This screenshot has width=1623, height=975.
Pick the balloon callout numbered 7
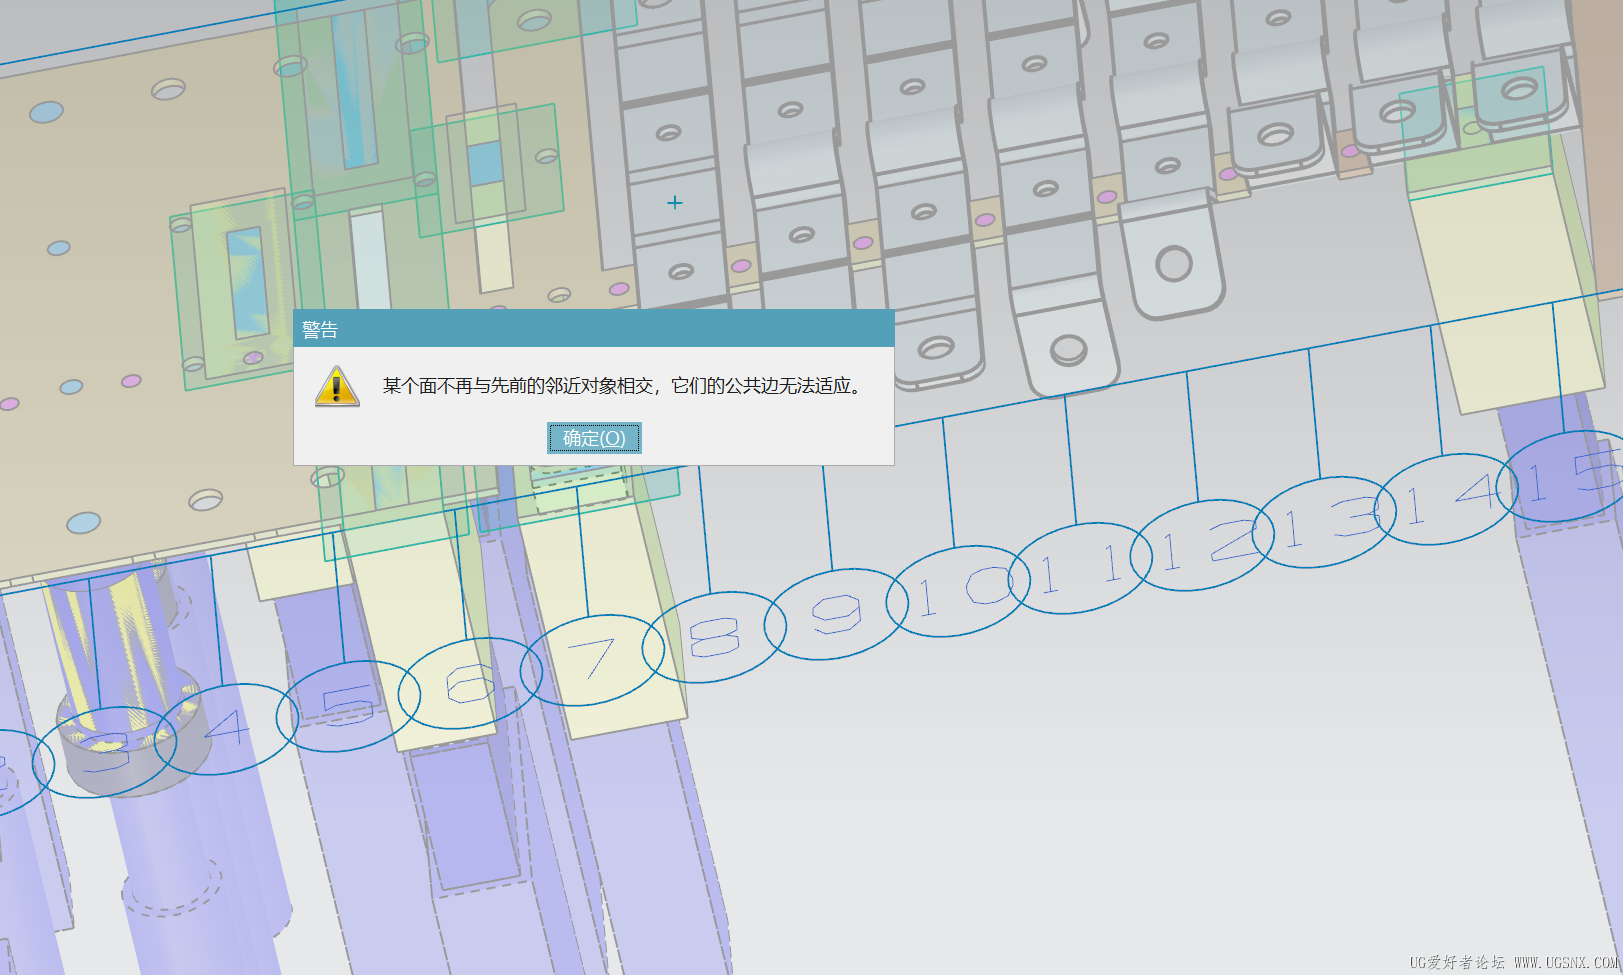pos(592,660)
